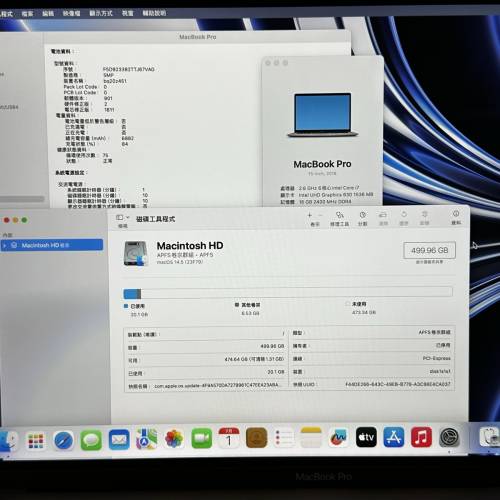
Task: Expand Macintosh HD disclosure triangle in sidebar
Action: [5, 246]
